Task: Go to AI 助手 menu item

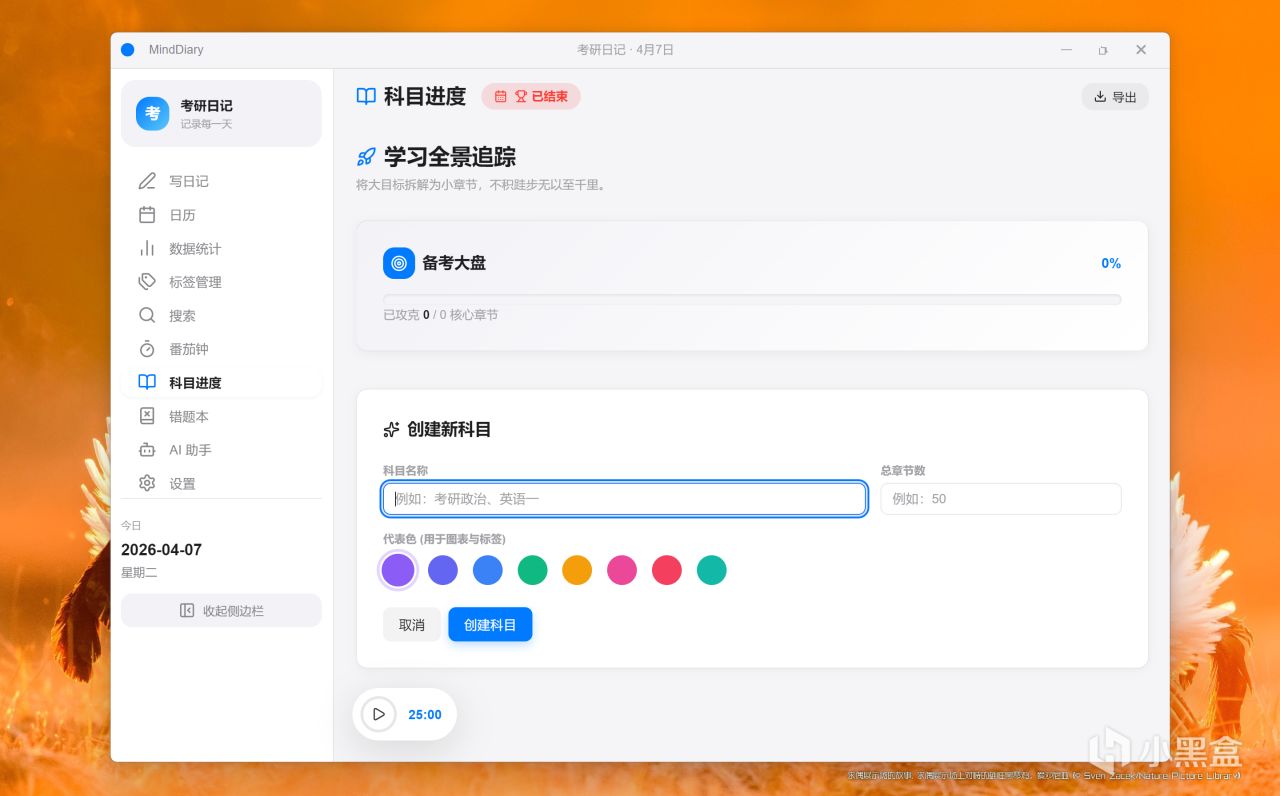Action: 221,450
